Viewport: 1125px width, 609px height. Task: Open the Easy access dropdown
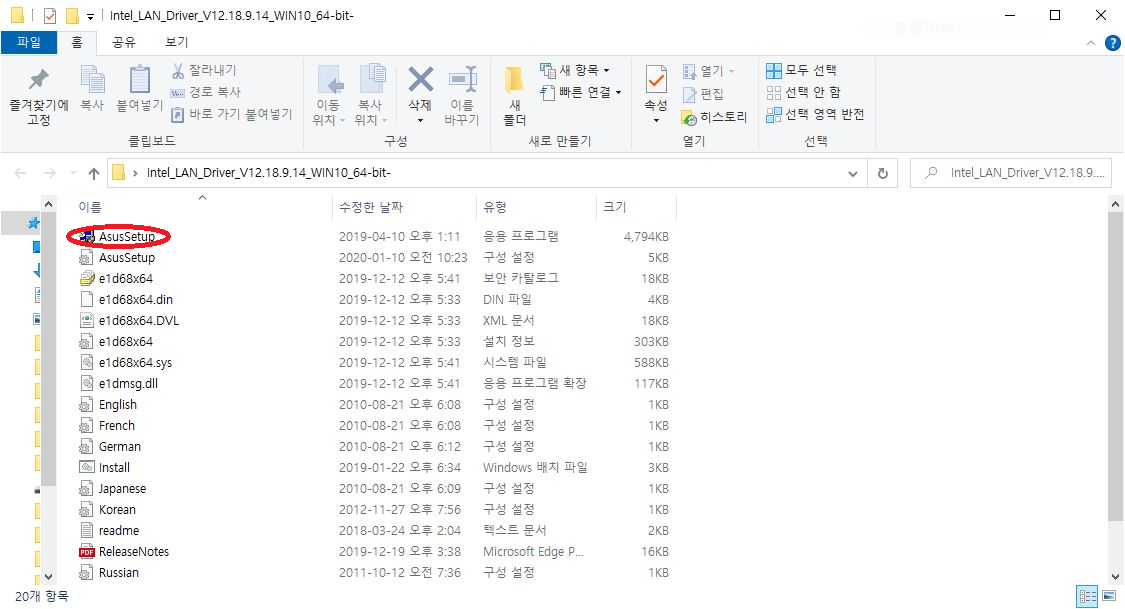[x=581, y=92]
